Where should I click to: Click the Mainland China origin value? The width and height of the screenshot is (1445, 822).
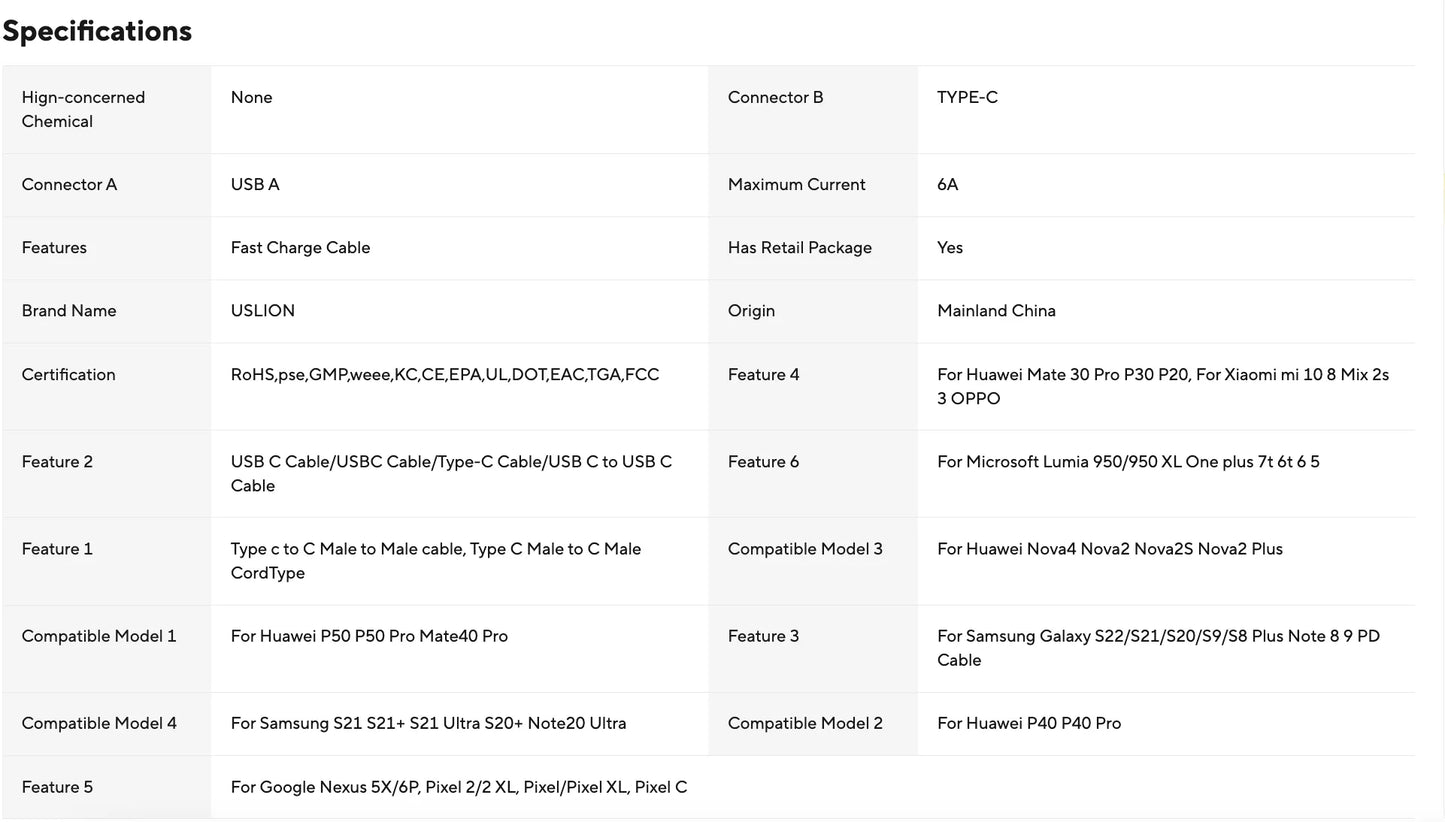(x=996, y=311)
